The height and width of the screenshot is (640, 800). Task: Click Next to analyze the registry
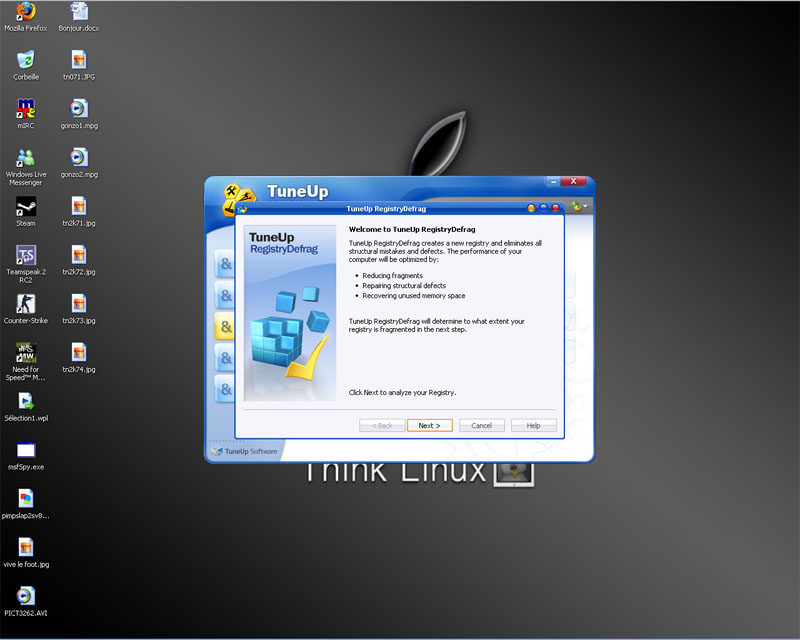[430, 426]
